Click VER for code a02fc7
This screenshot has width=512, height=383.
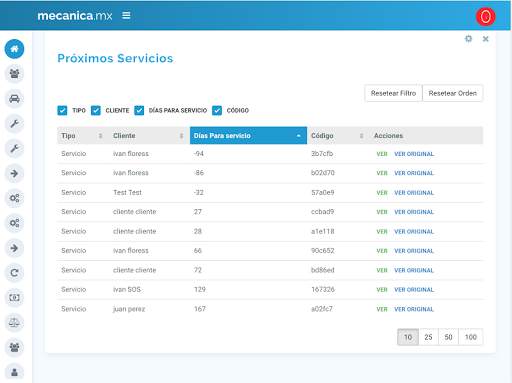coord(382,309)
